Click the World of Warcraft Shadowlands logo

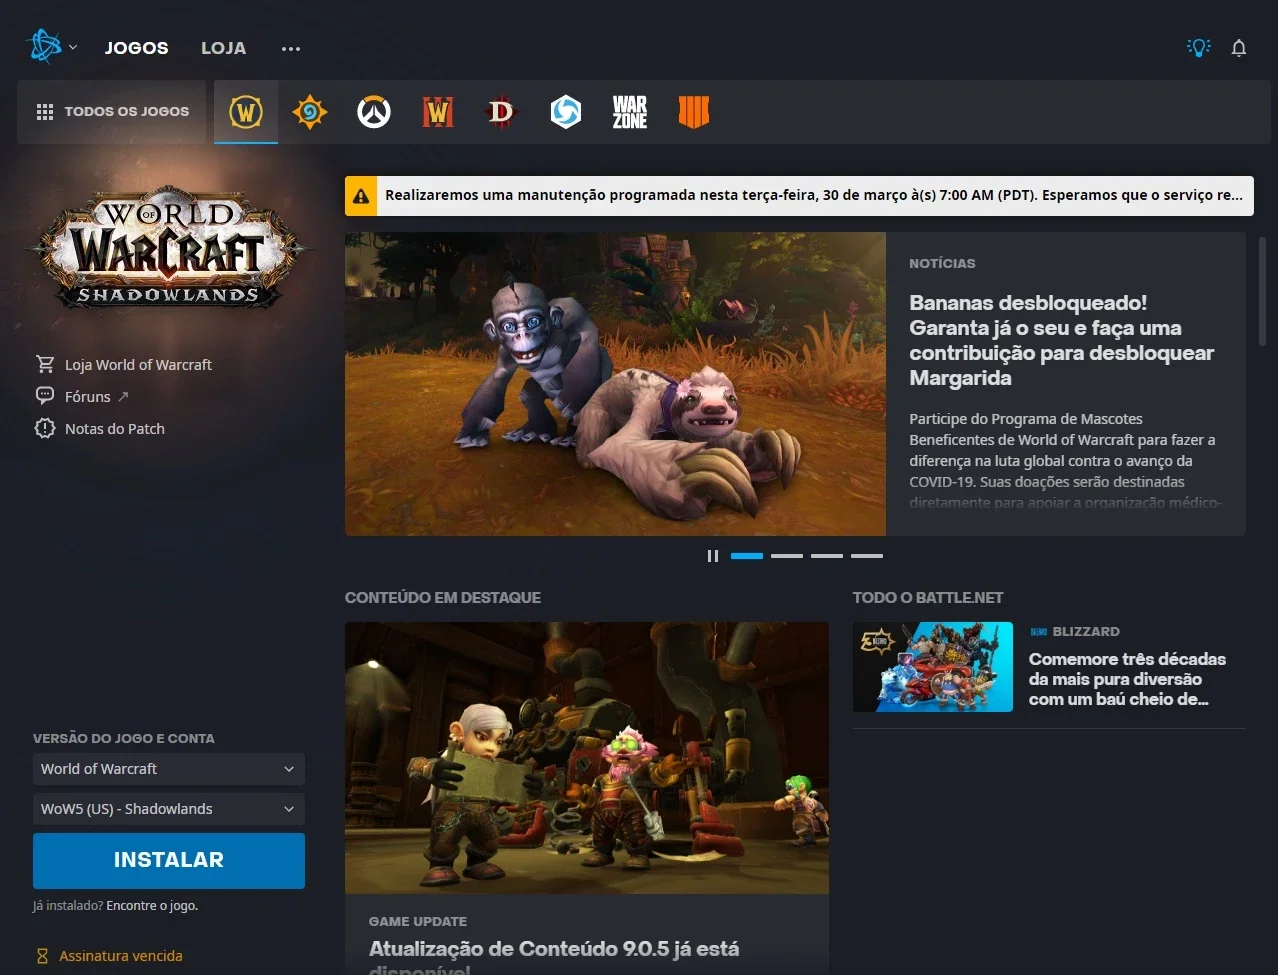tap(169, 248)
